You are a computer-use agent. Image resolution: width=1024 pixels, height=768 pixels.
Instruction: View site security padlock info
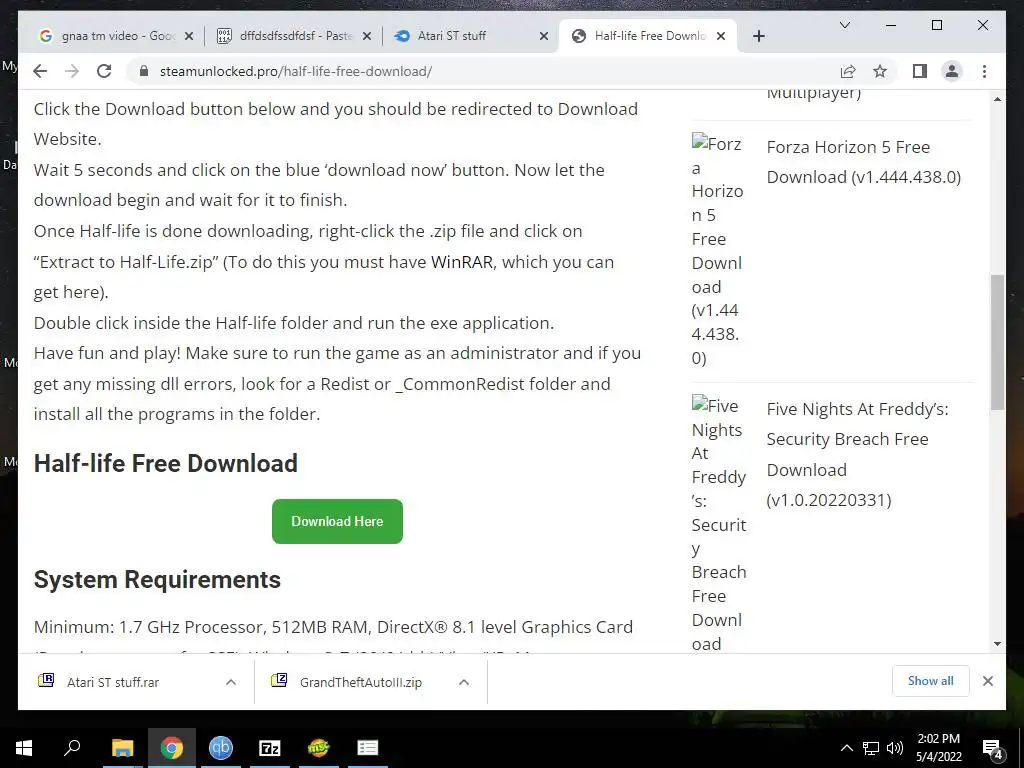point(144,71)
